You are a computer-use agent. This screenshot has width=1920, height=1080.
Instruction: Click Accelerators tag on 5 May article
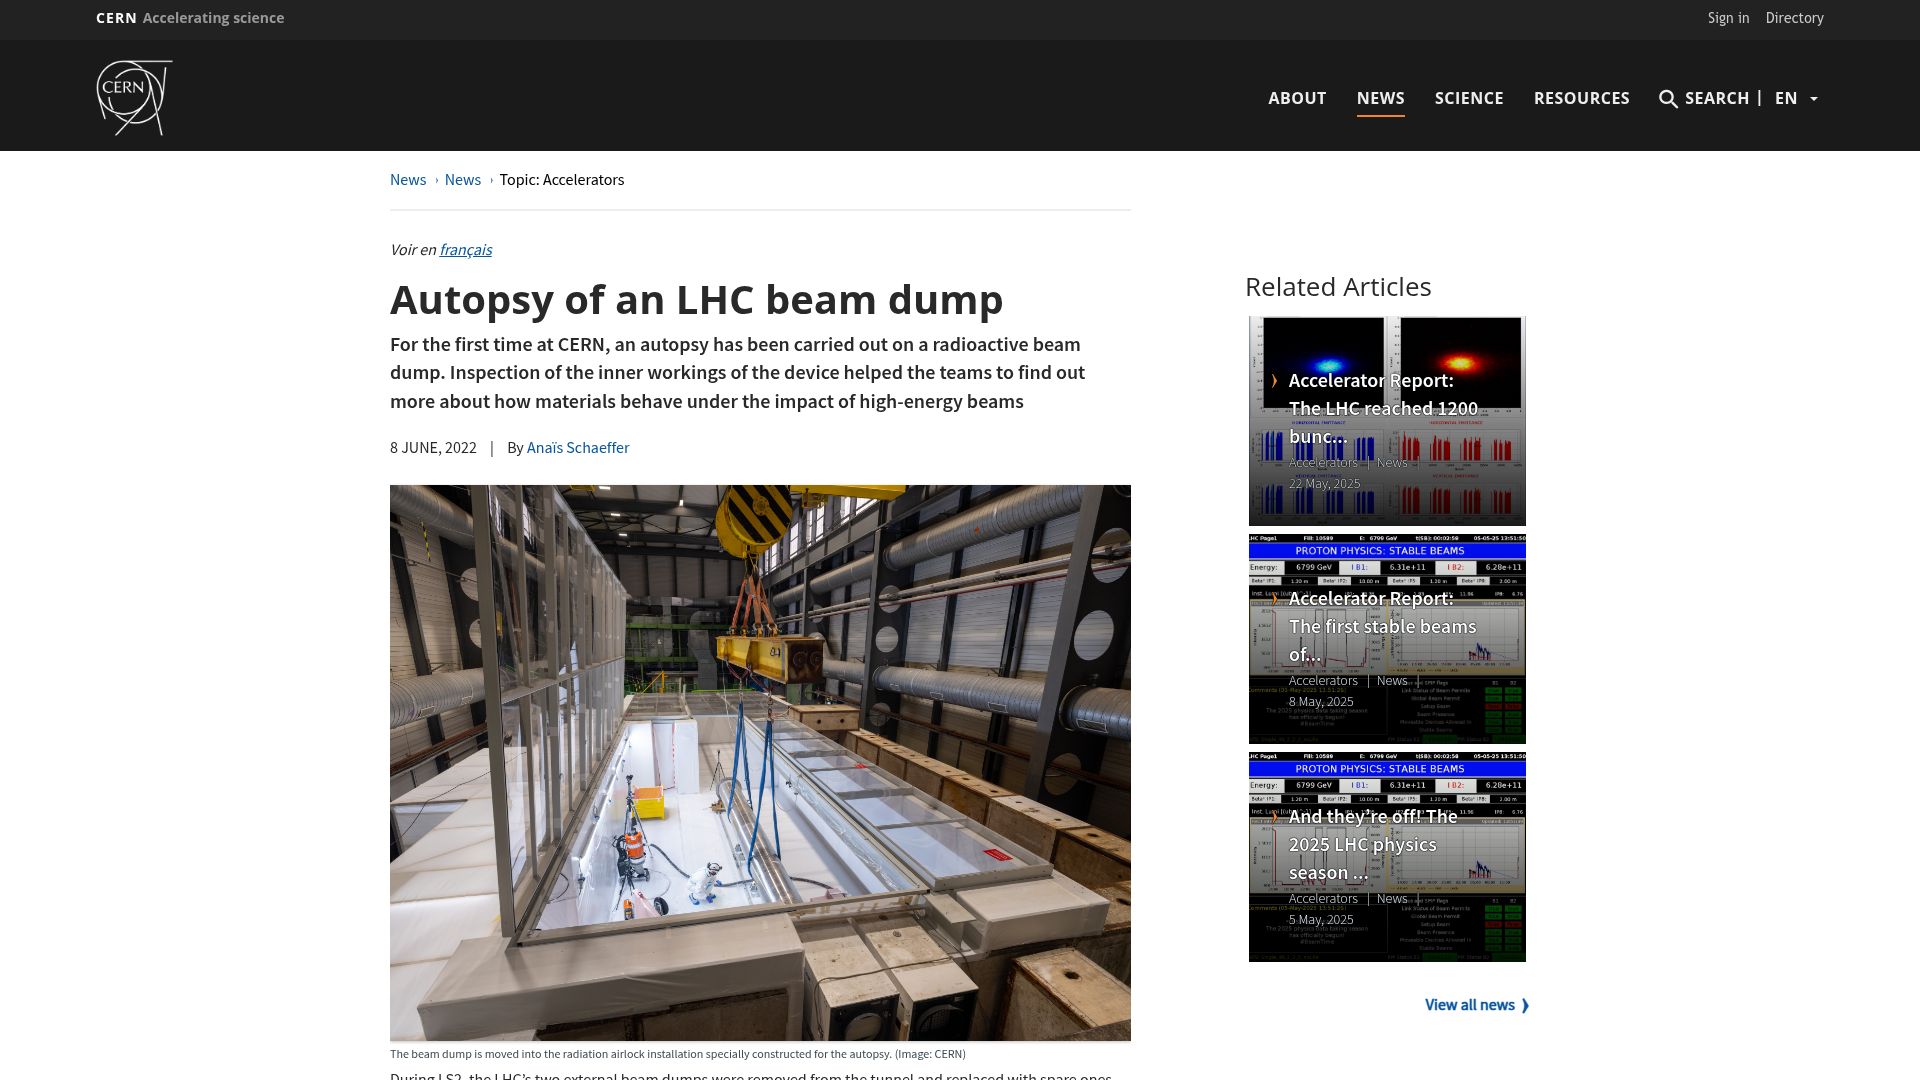coord(1323,899)
